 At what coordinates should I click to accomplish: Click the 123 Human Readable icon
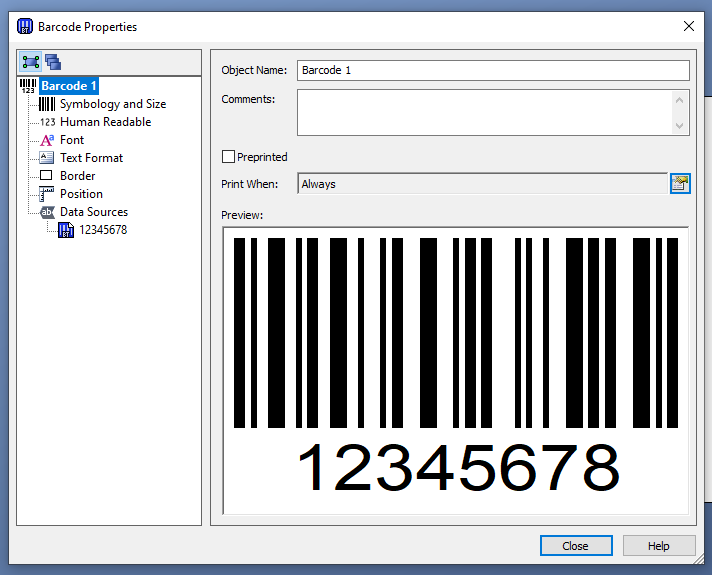point(48,122)
